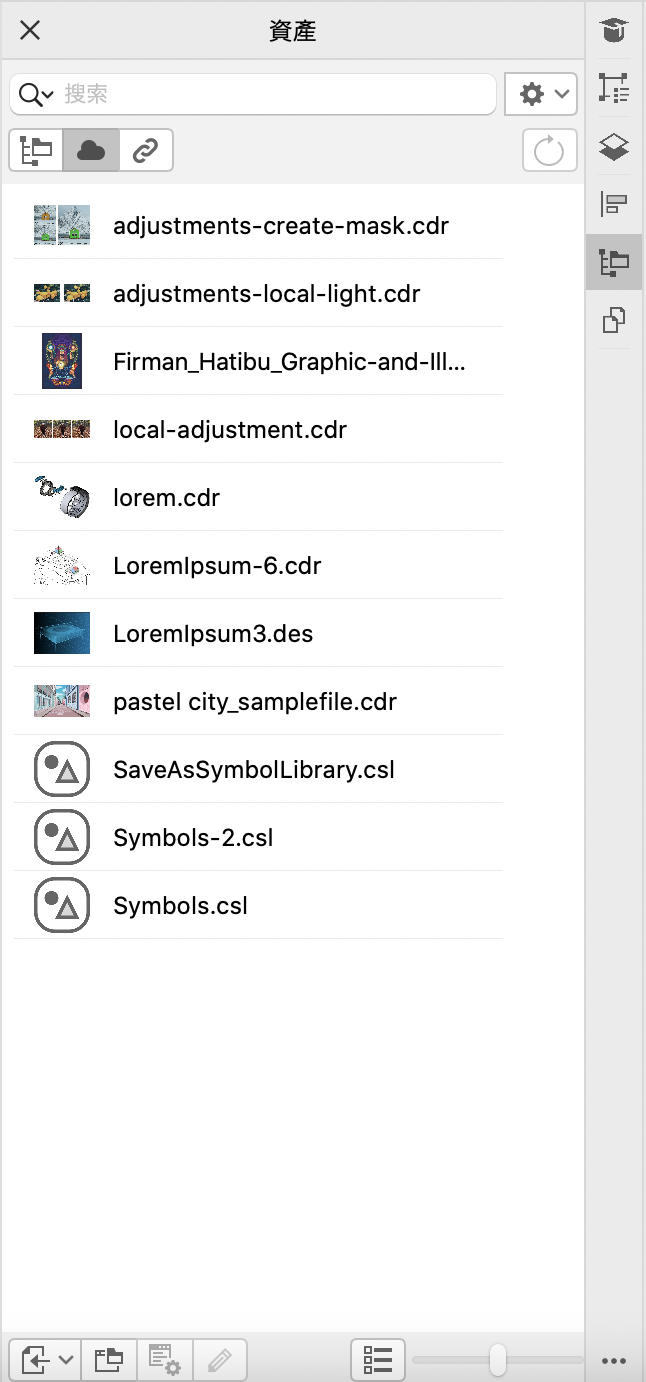Click the edit pencil icon

(220, 1360)
